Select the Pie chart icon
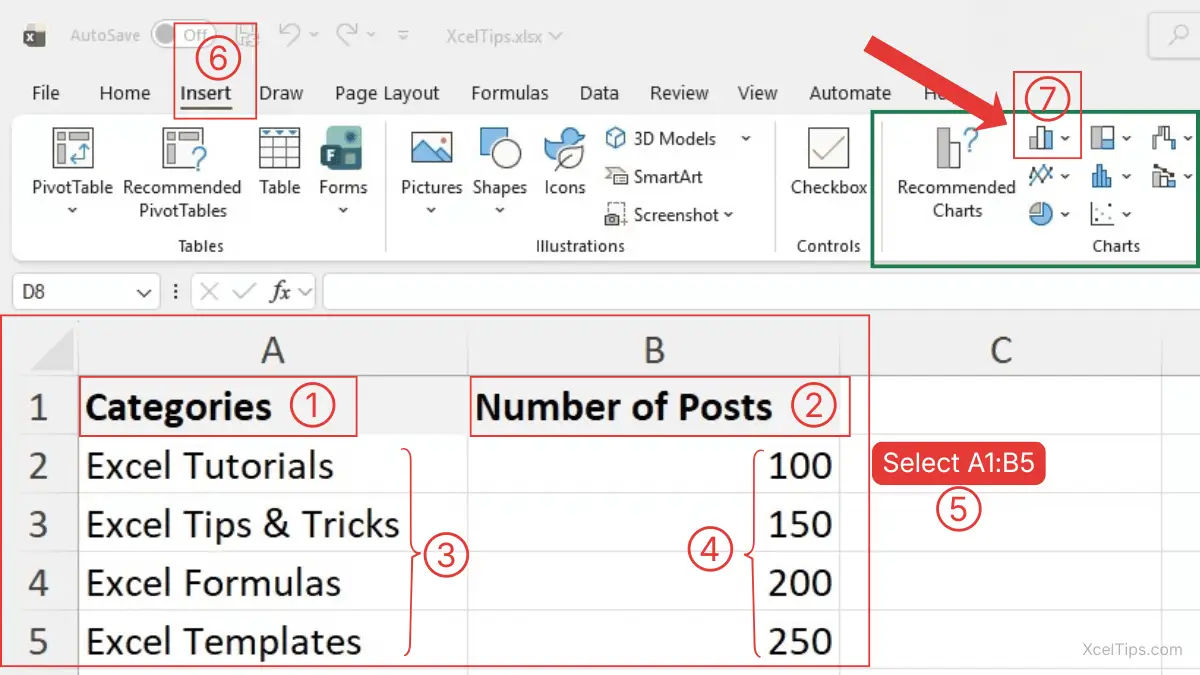Viewport: 1200px width, 675px height. point(1040,213)
